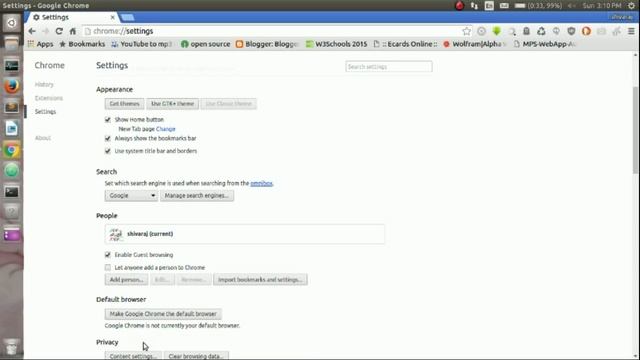Click the Change link for New Tab page
This screenshot has height=360, width=640.
coord(166,129)
